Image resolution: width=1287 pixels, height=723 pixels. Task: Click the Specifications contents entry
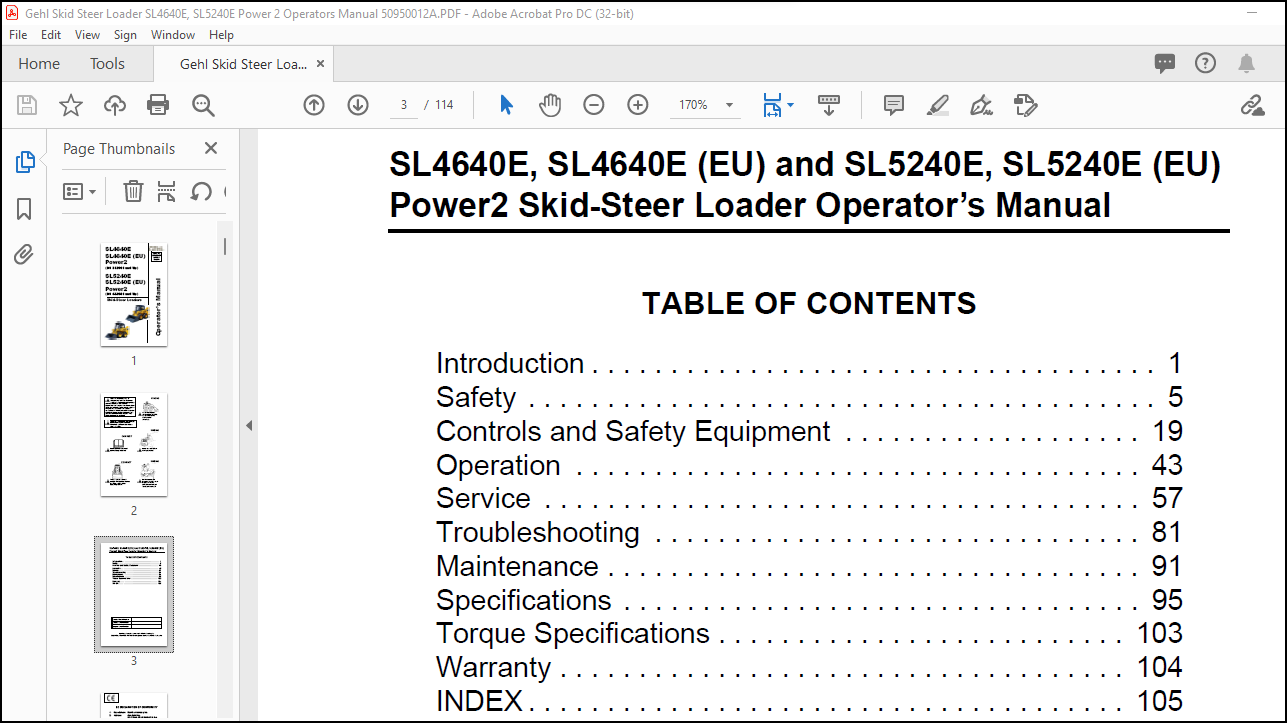click(x=809, y=600)
